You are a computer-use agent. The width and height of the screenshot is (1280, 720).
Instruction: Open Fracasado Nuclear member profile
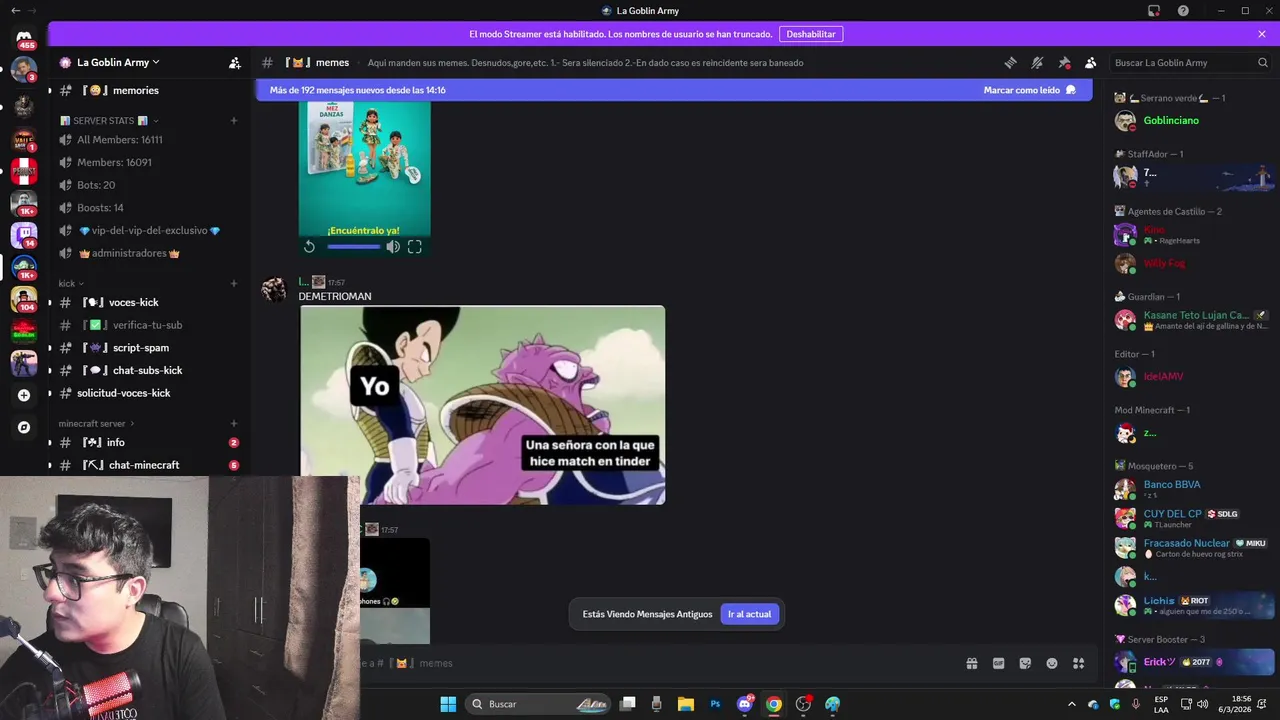point(1193,547)
